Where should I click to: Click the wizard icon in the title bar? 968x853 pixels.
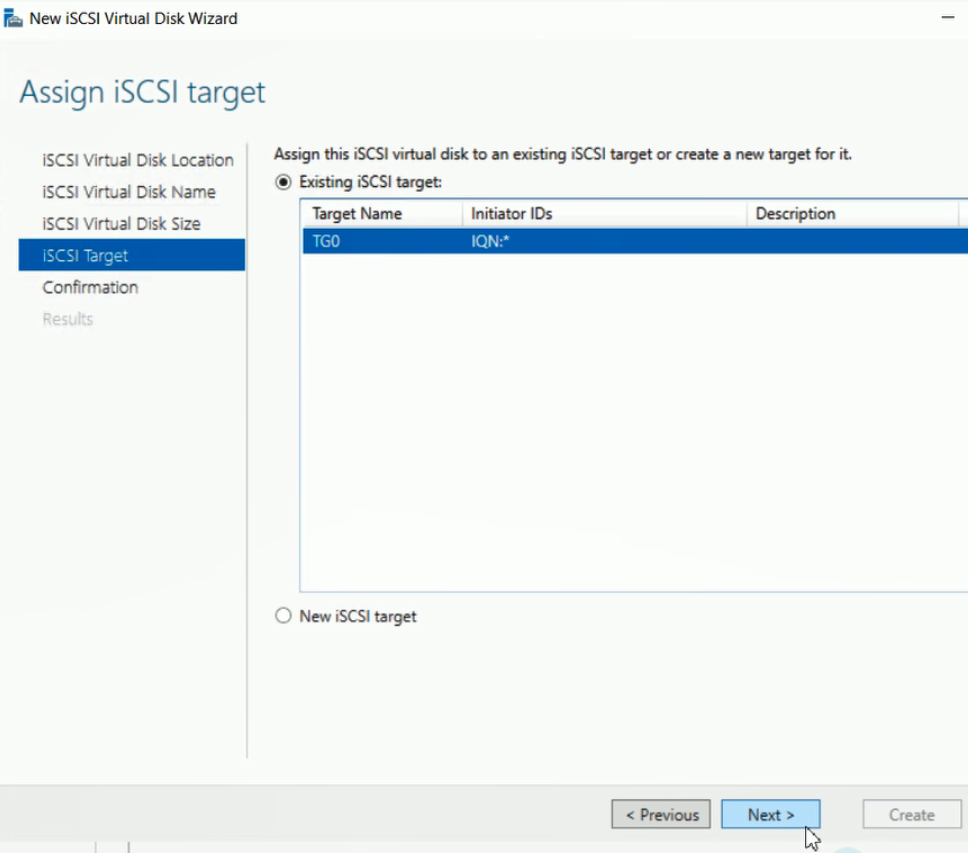tap(12, 19)
